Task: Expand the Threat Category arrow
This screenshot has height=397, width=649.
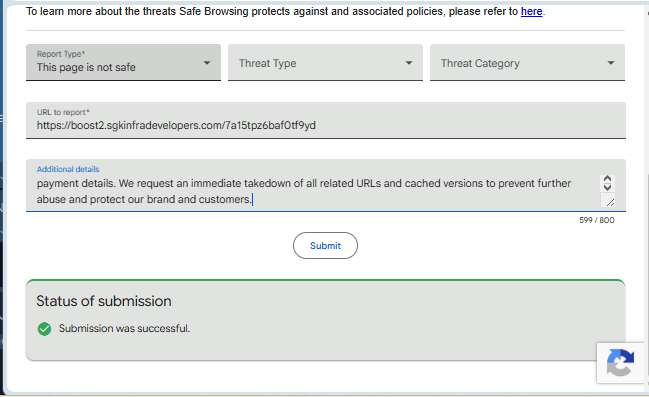Action: (x=611, y=63)
